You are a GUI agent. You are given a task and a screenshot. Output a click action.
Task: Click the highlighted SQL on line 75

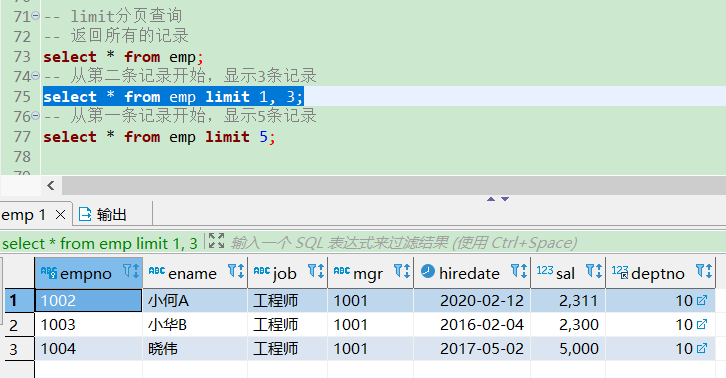[x=173, y=96]
